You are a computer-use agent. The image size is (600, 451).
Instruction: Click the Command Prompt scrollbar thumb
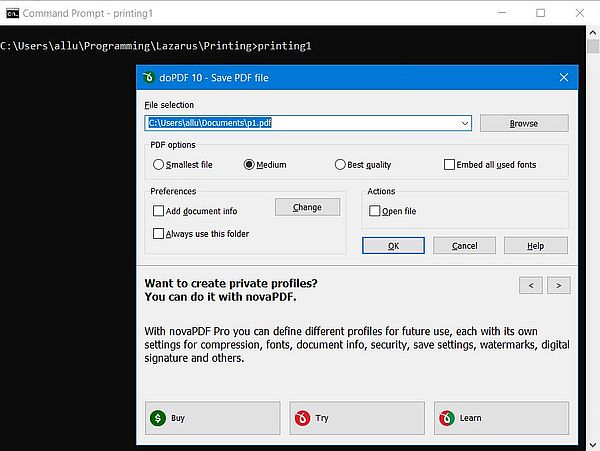(593, 46)
